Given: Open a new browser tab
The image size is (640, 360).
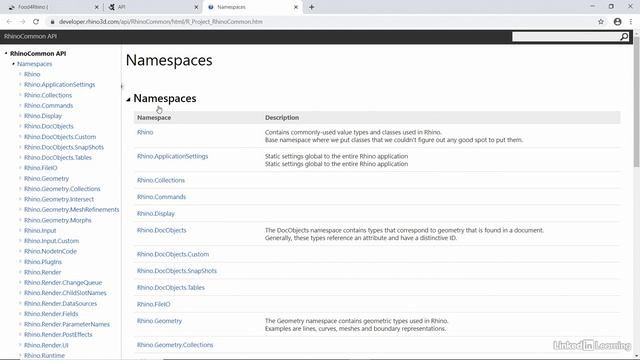Looking at the screenshot, I should pyautogui.click(x=311, y=7).
